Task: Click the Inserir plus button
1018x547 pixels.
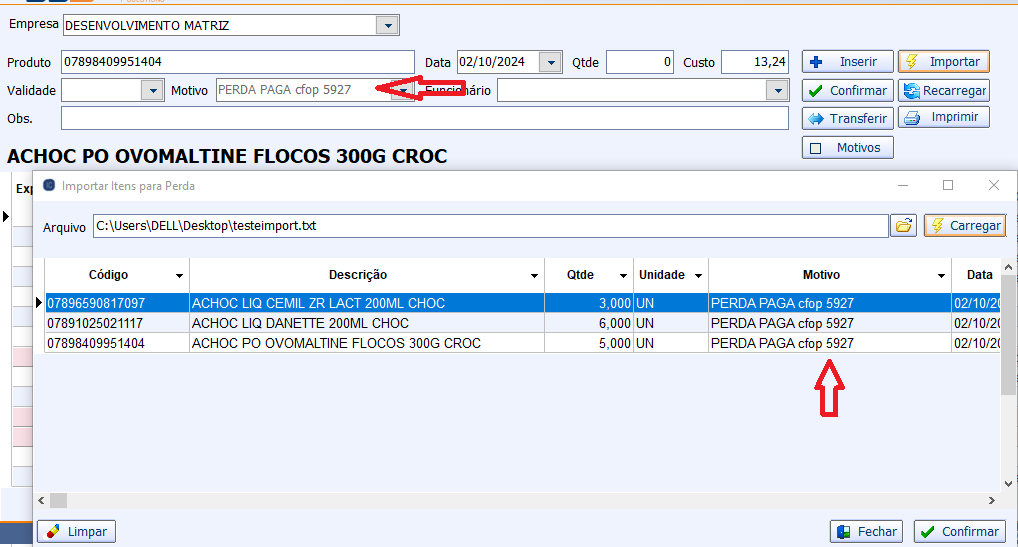Action: point(847,62)
